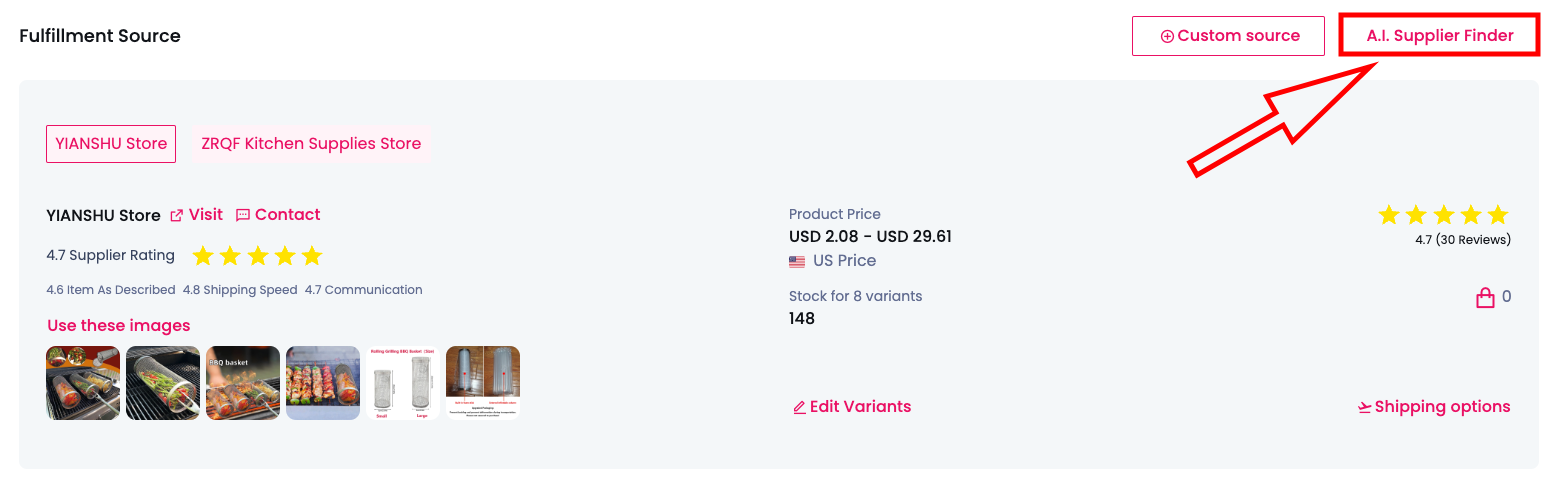
Task: Click the Custom source button
Action: pos(1228,36)
